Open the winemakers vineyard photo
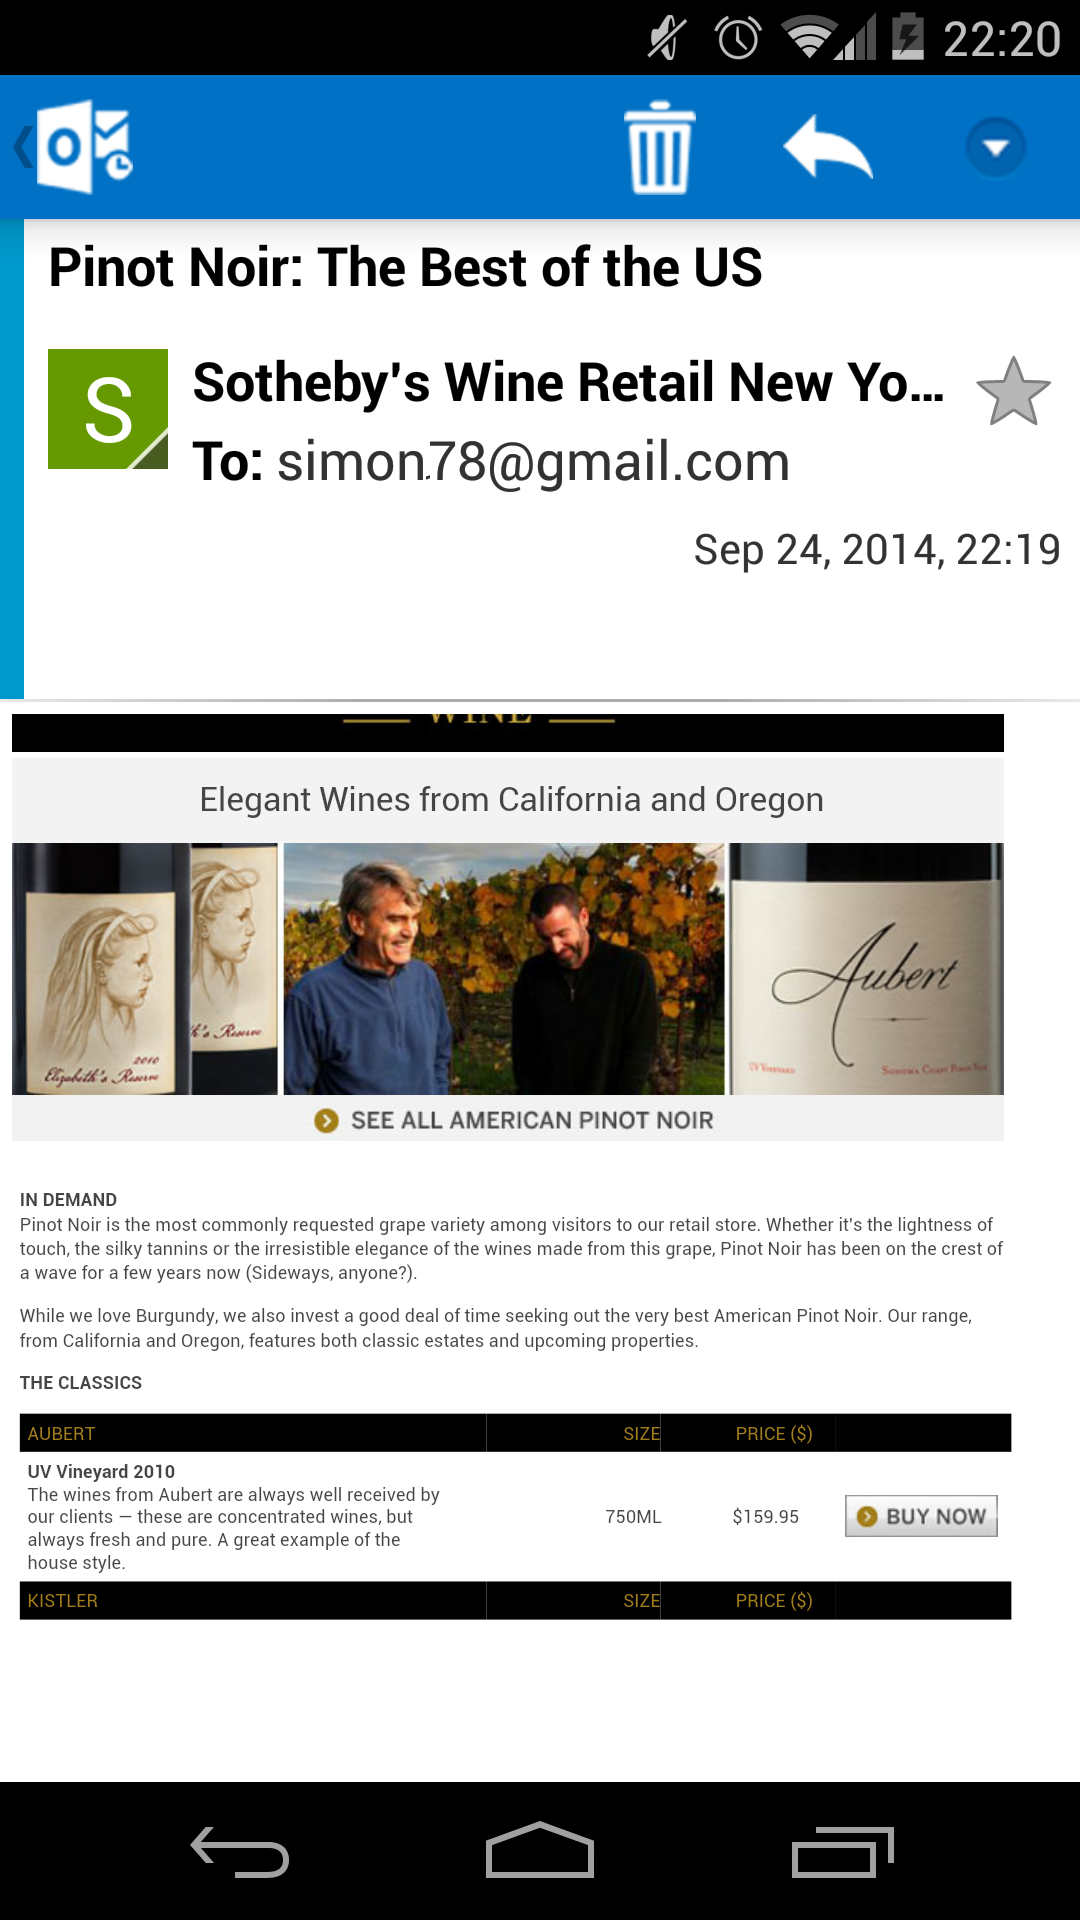The height and width of the screenshot is (1920, 1080). click(x=504, y=969)
